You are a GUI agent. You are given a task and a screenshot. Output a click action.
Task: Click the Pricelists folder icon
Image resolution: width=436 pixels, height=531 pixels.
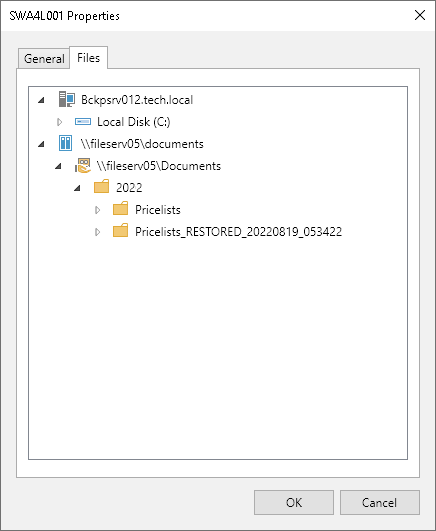point(121,209)
